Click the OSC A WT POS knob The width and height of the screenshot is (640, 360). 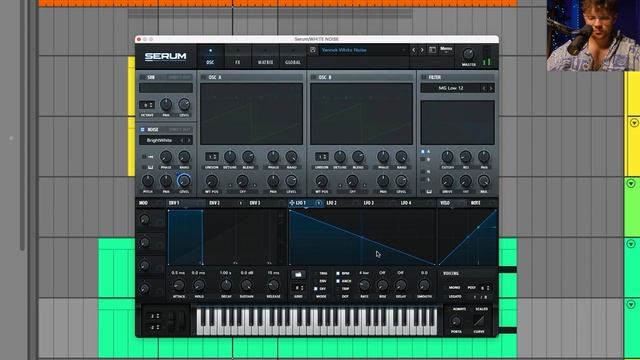[212, 181]
